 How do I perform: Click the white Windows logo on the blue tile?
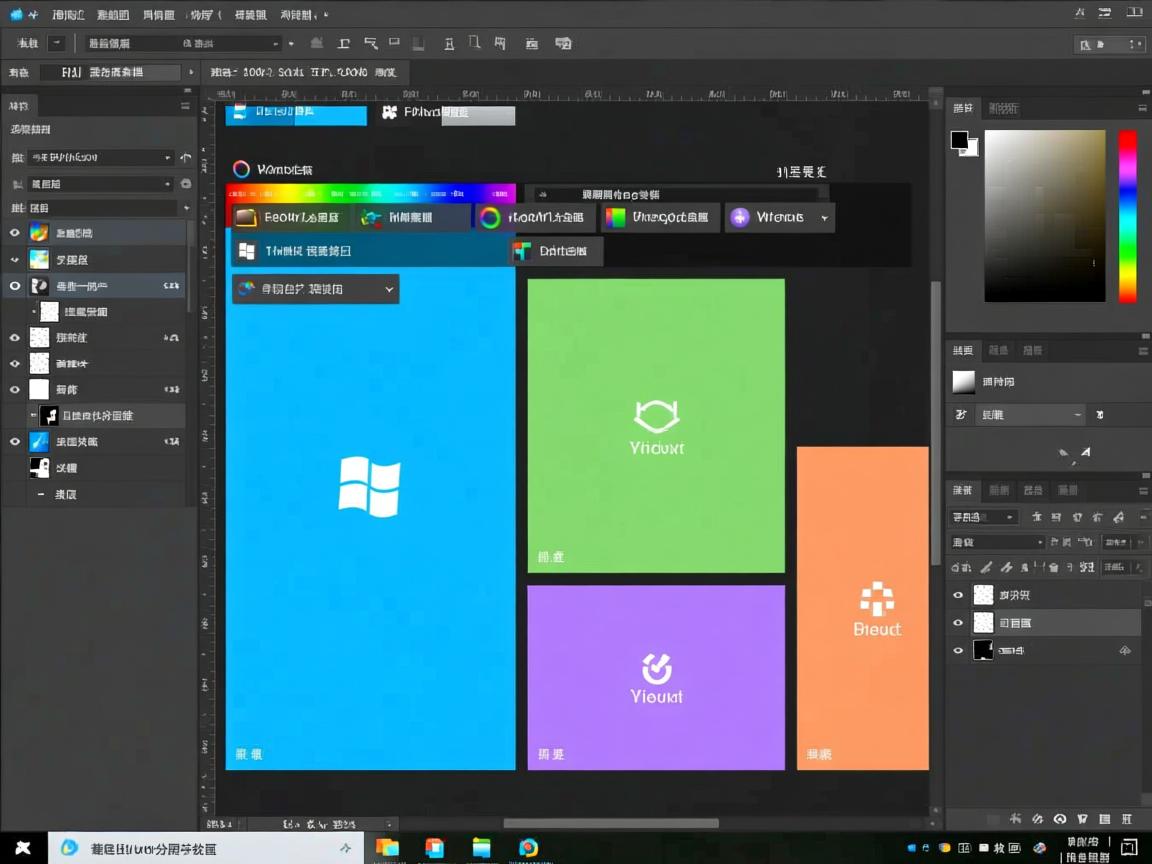pos(369,486)
